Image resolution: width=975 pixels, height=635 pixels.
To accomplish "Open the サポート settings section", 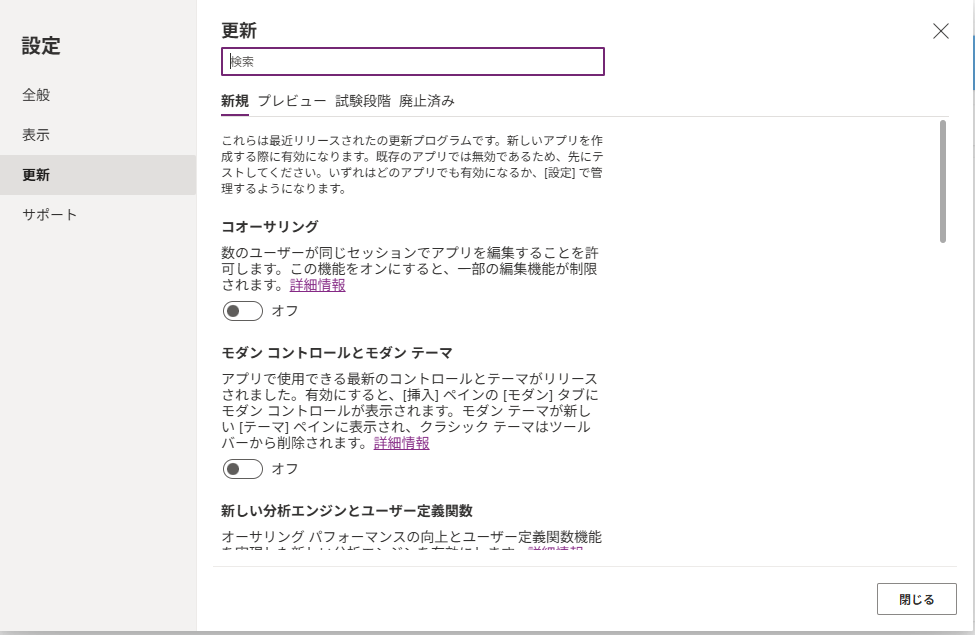I will 98,215.
